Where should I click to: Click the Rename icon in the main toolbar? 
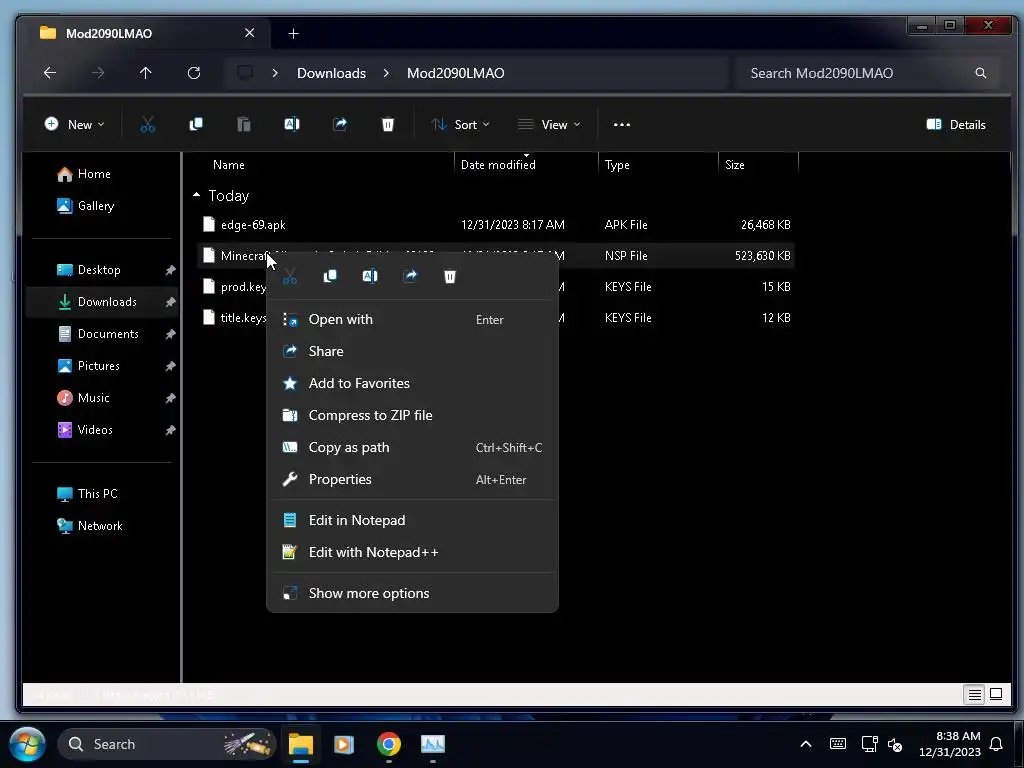[x=292, y=124]
